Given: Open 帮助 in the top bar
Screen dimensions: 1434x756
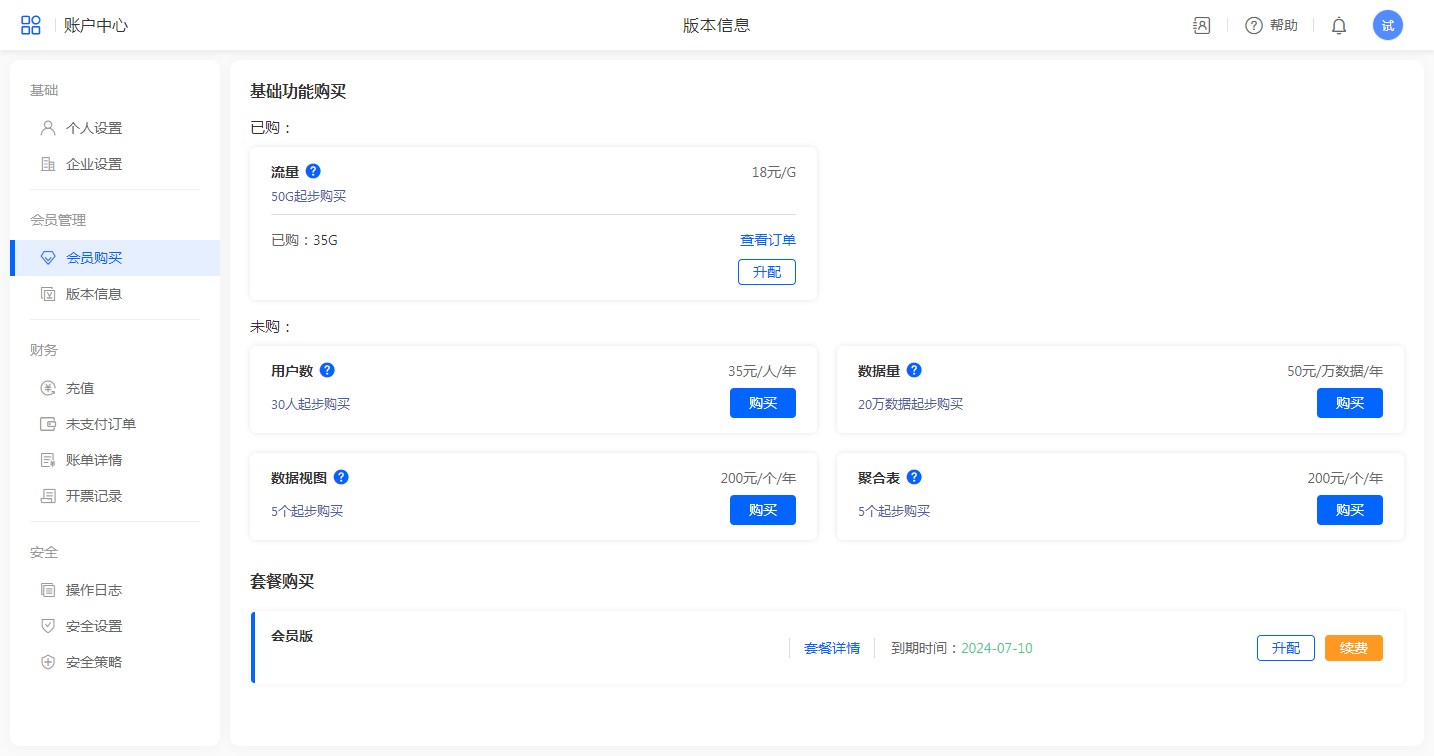Looking at the screenshot, I should pyautogui.click(x=1271, y=26).
